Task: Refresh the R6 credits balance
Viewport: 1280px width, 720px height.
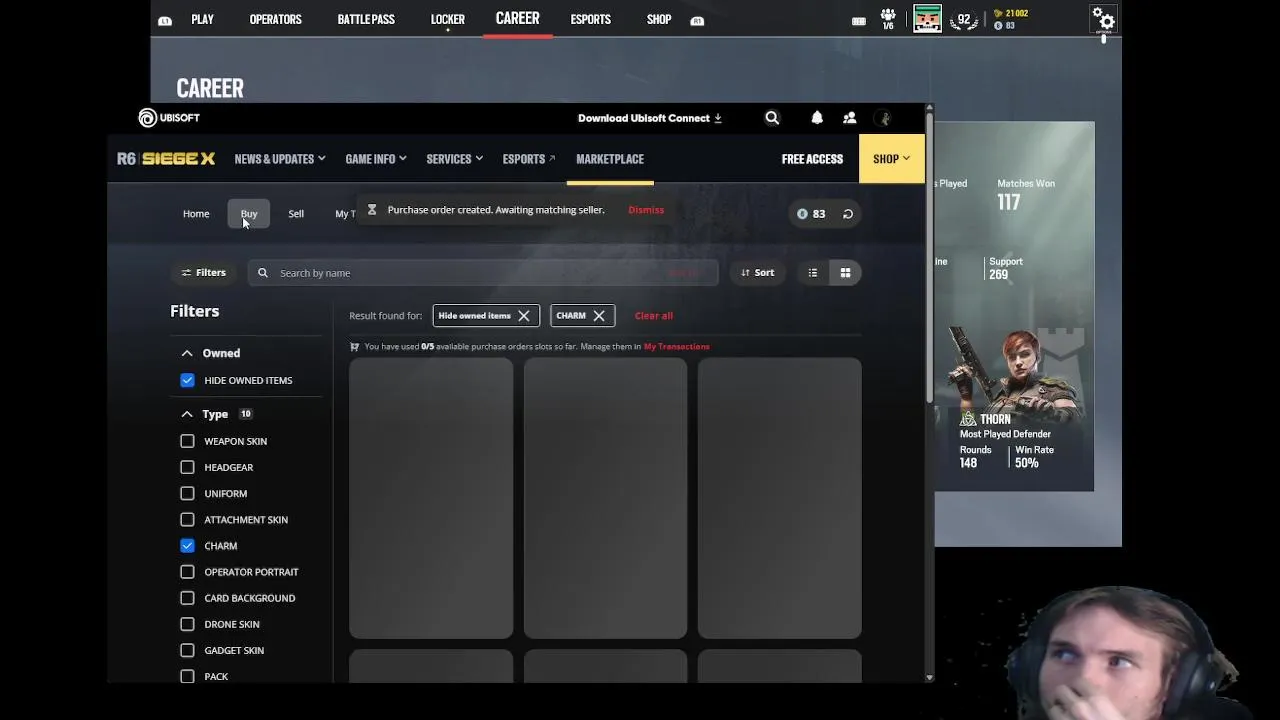Action: coord(847,214)
